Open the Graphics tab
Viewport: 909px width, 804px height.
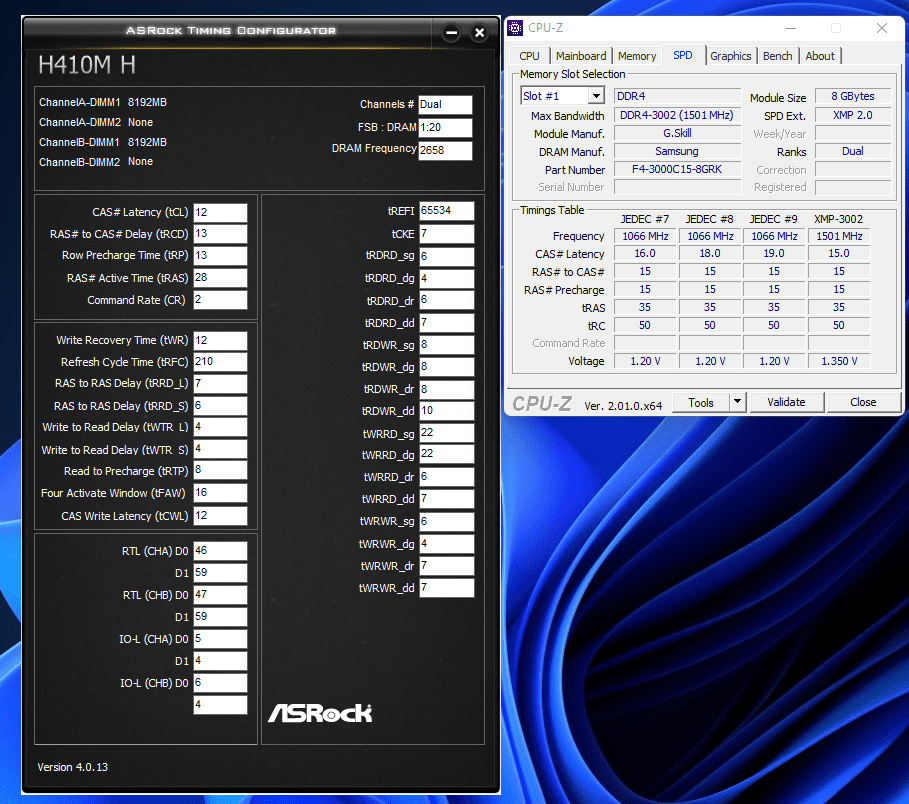click(x=730, y=56)
